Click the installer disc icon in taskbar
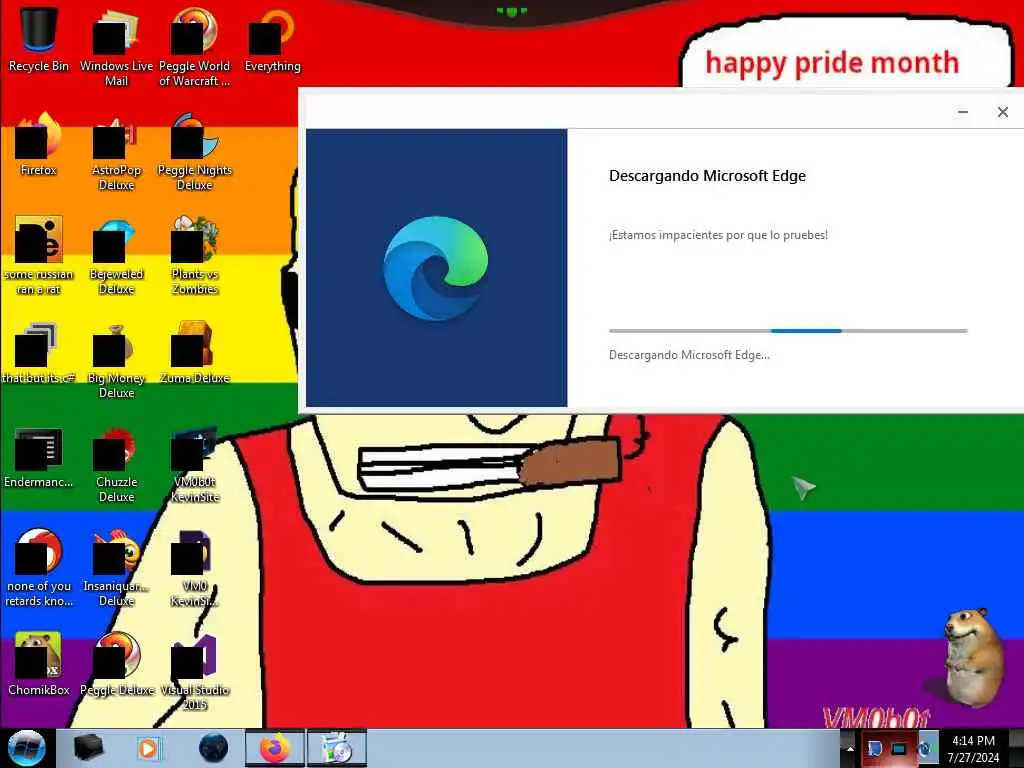 (x=337, y=748)
